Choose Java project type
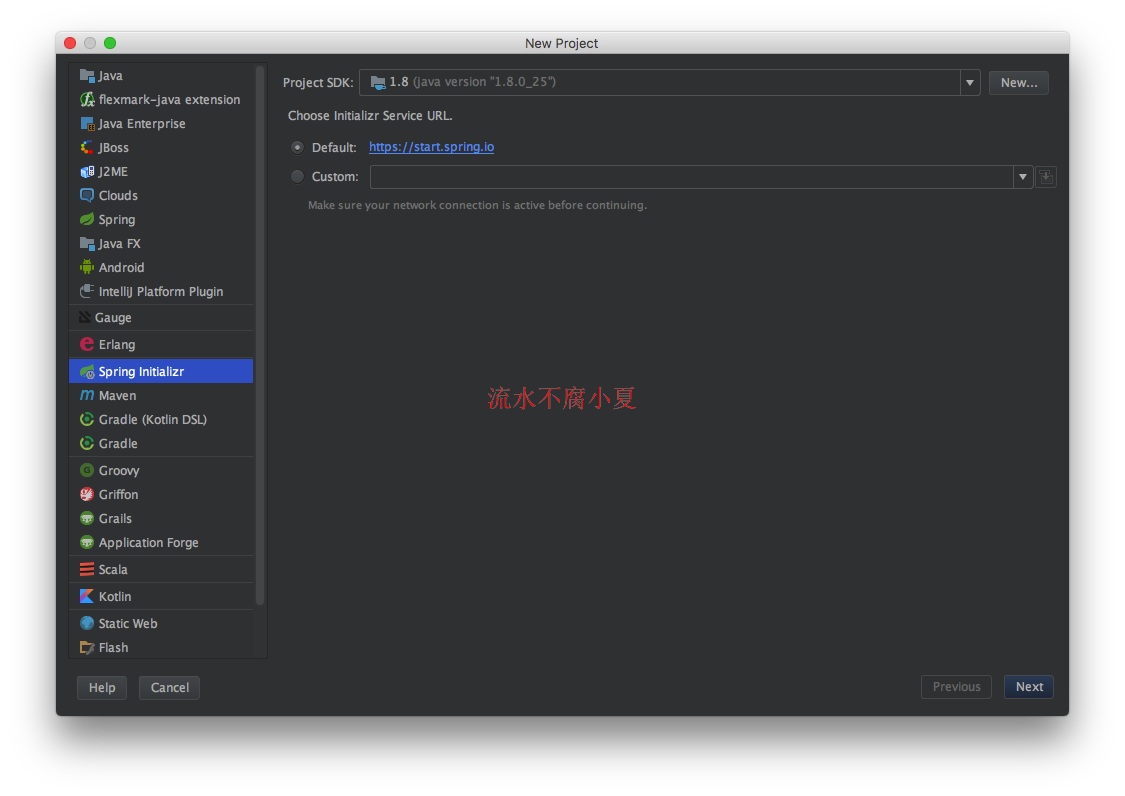Viewport: 1125px width, 796px height. coord(161,75)
